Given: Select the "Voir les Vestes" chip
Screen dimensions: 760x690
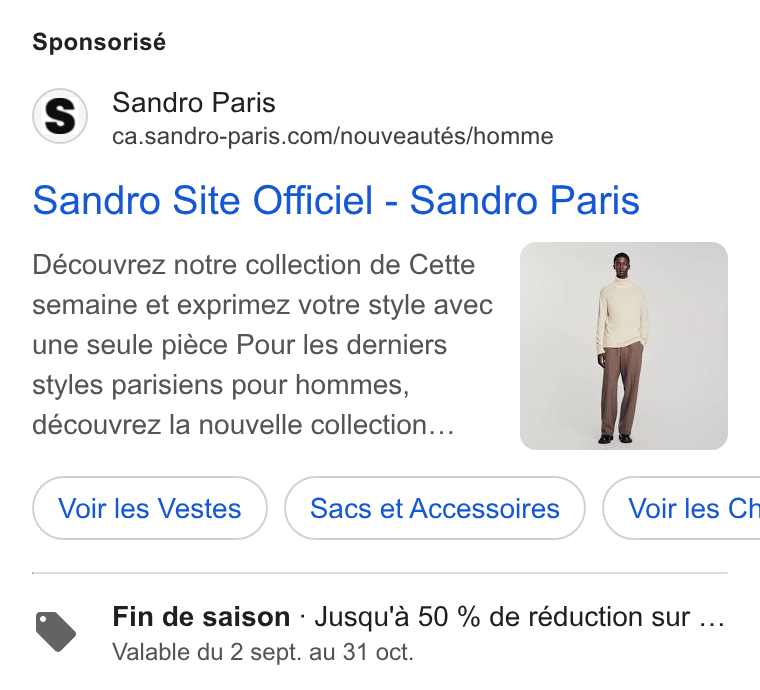Looking at the screenshot, I should [x=150, y=508].
